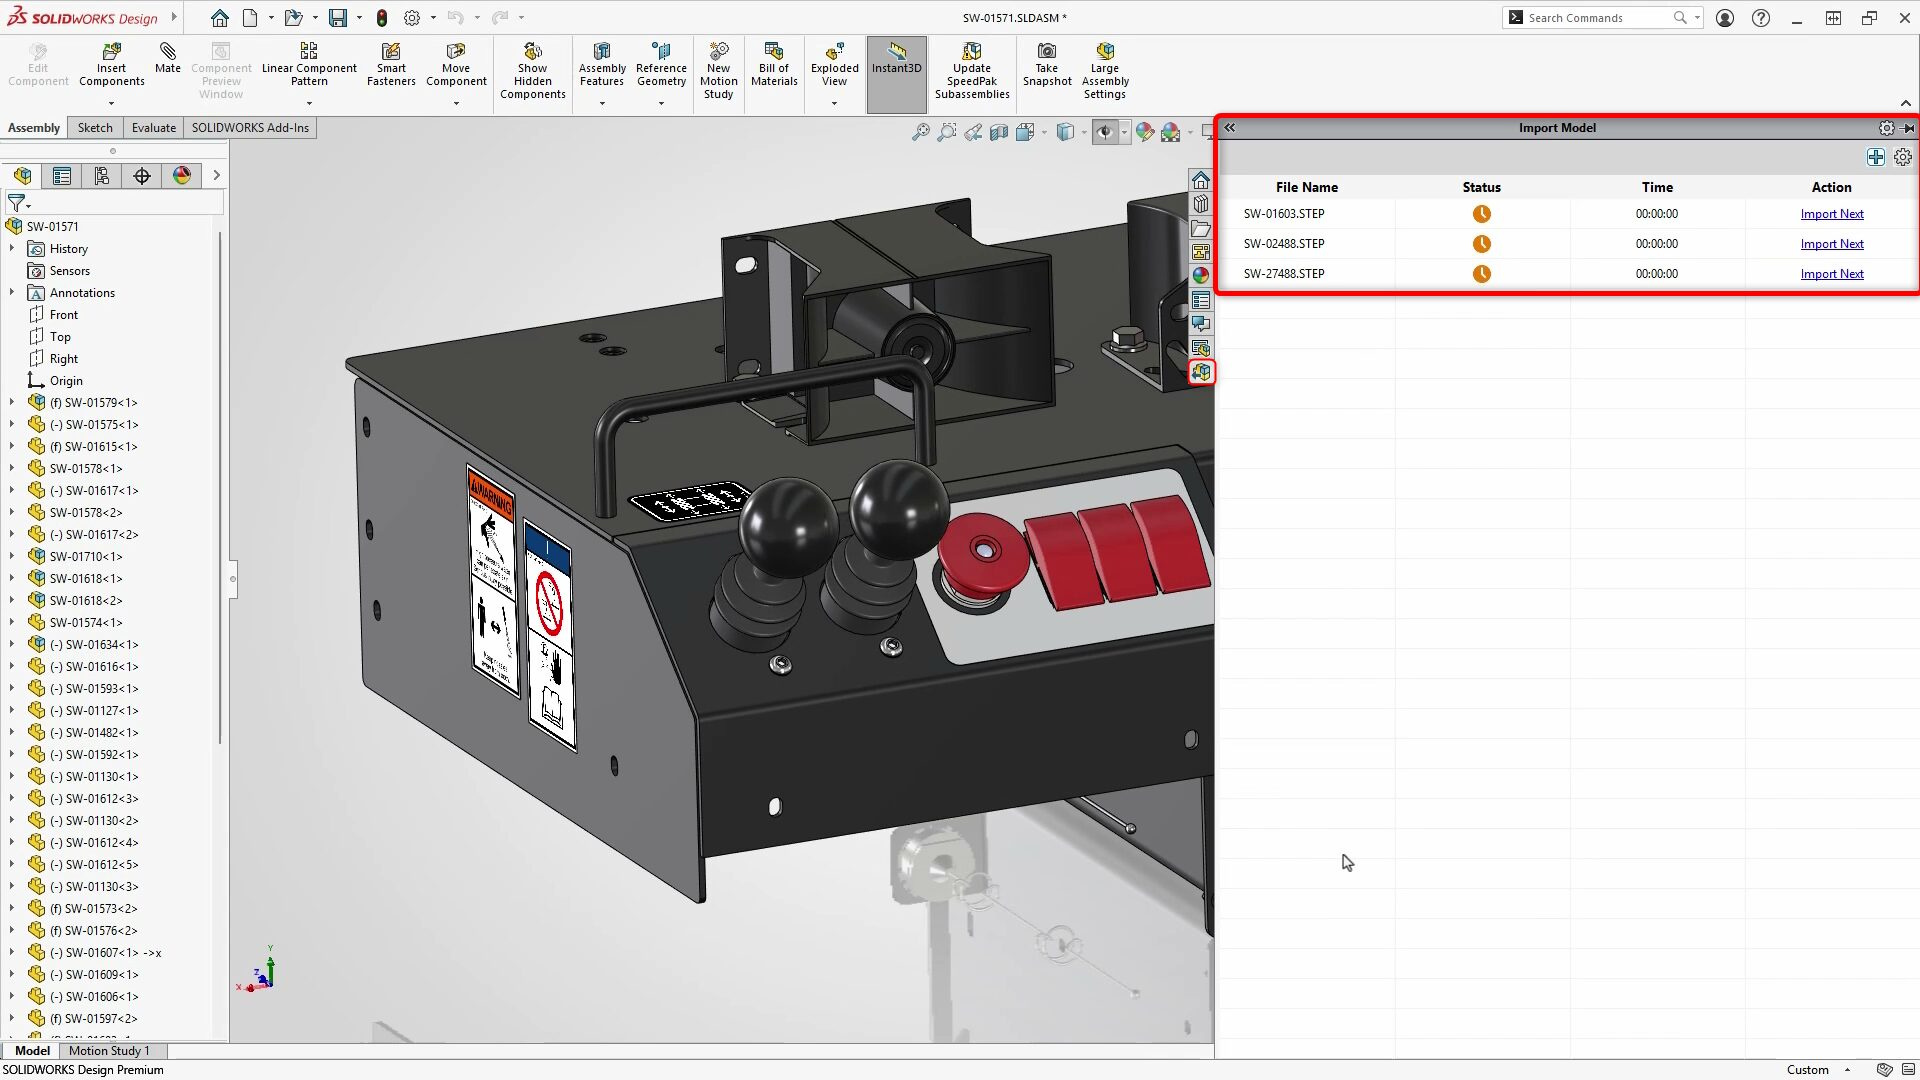Click Show Hidden Components icon
The image size is (1920, 1080).
click(532, 52)
